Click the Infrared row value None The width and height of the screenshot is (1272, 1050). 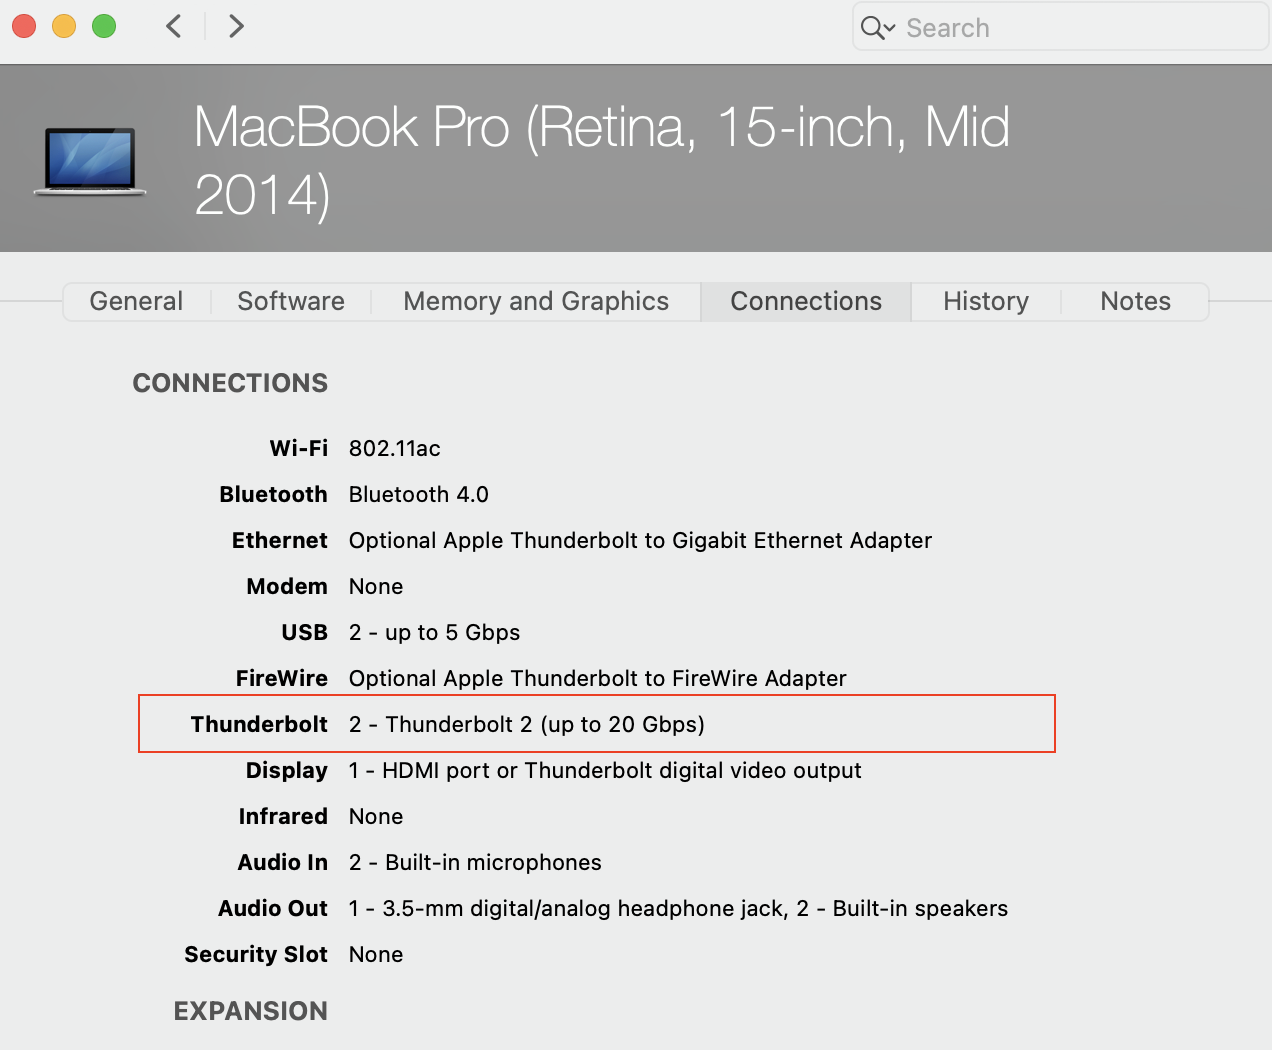(376, 816)
